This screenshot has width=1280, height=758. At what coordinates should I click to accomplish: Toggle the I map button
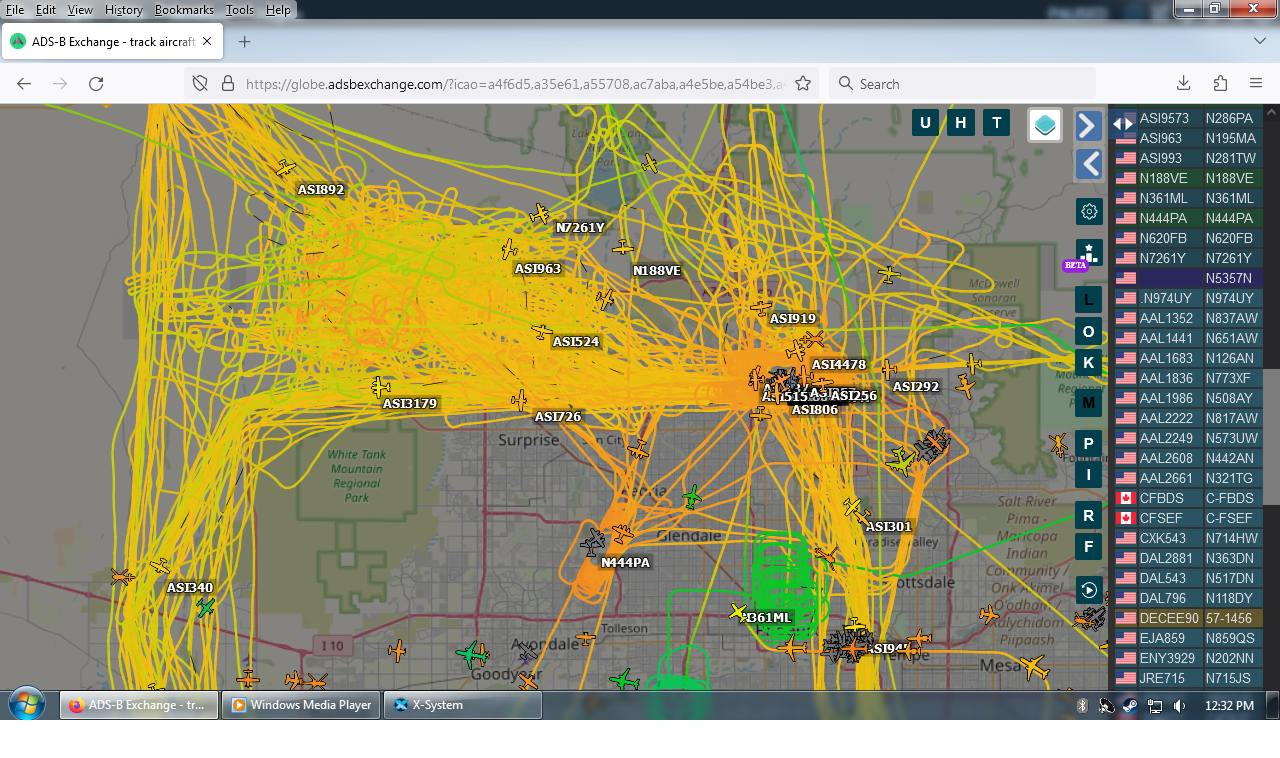click(x=1089, y=475)
